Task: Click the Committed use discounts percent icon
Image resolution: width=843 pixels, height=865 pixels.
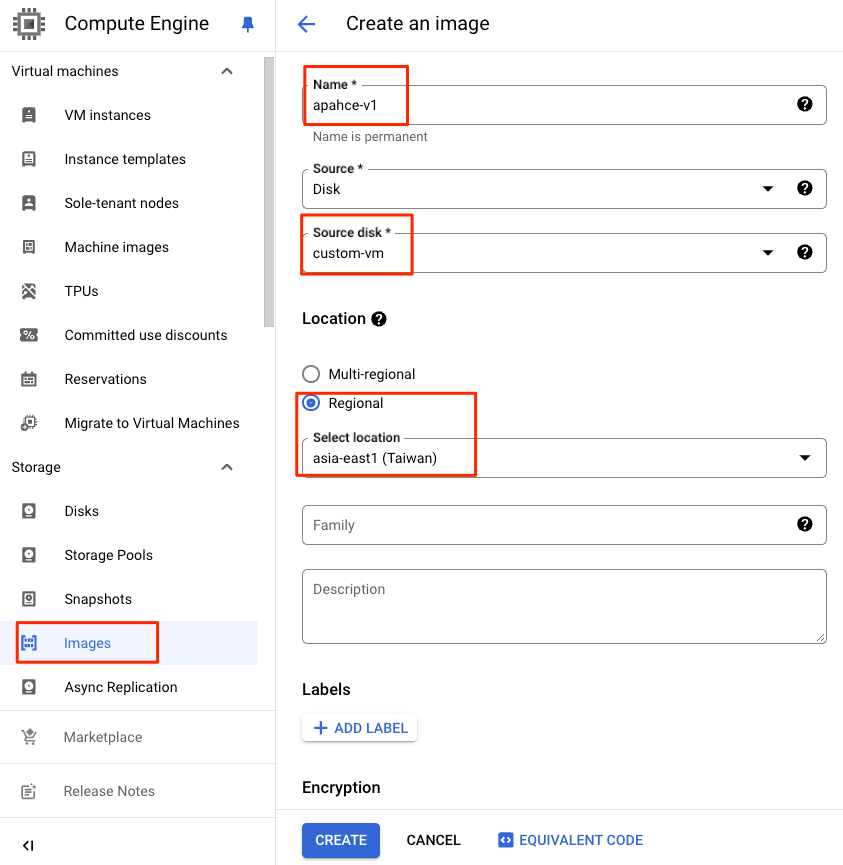Action: pyautogui.click(x=29, y=335)
